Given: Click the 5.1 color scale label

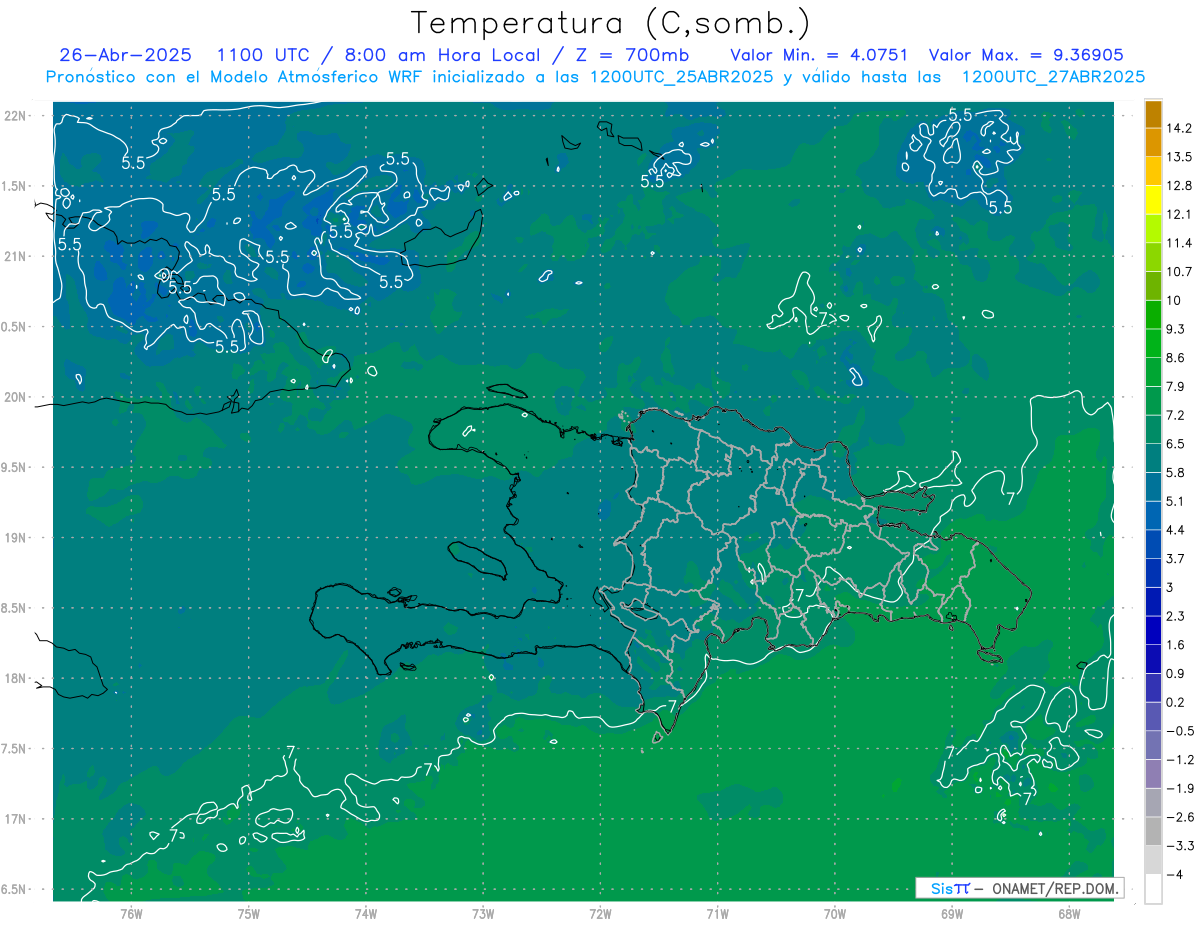Looking at the screenshot, I should pyautogui.click(x=1176, y=501).
